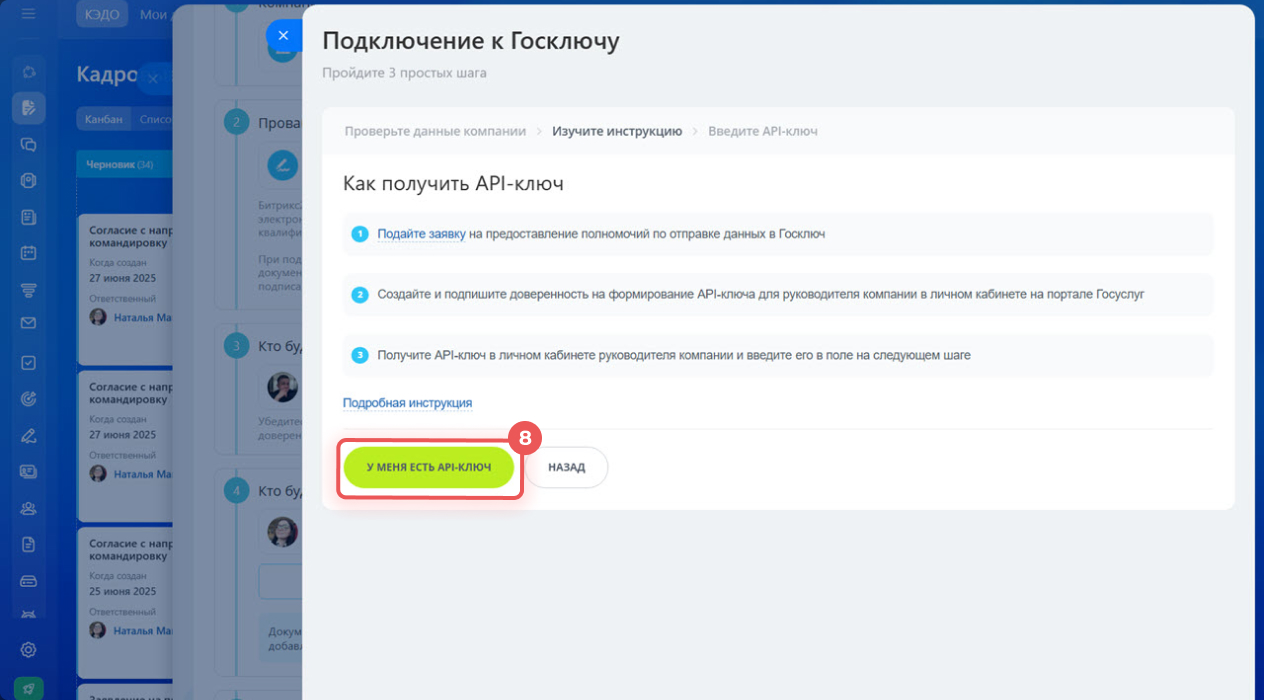Click step 2 pen icon in background panel
1264x700 pixels.
coord(284,165)
